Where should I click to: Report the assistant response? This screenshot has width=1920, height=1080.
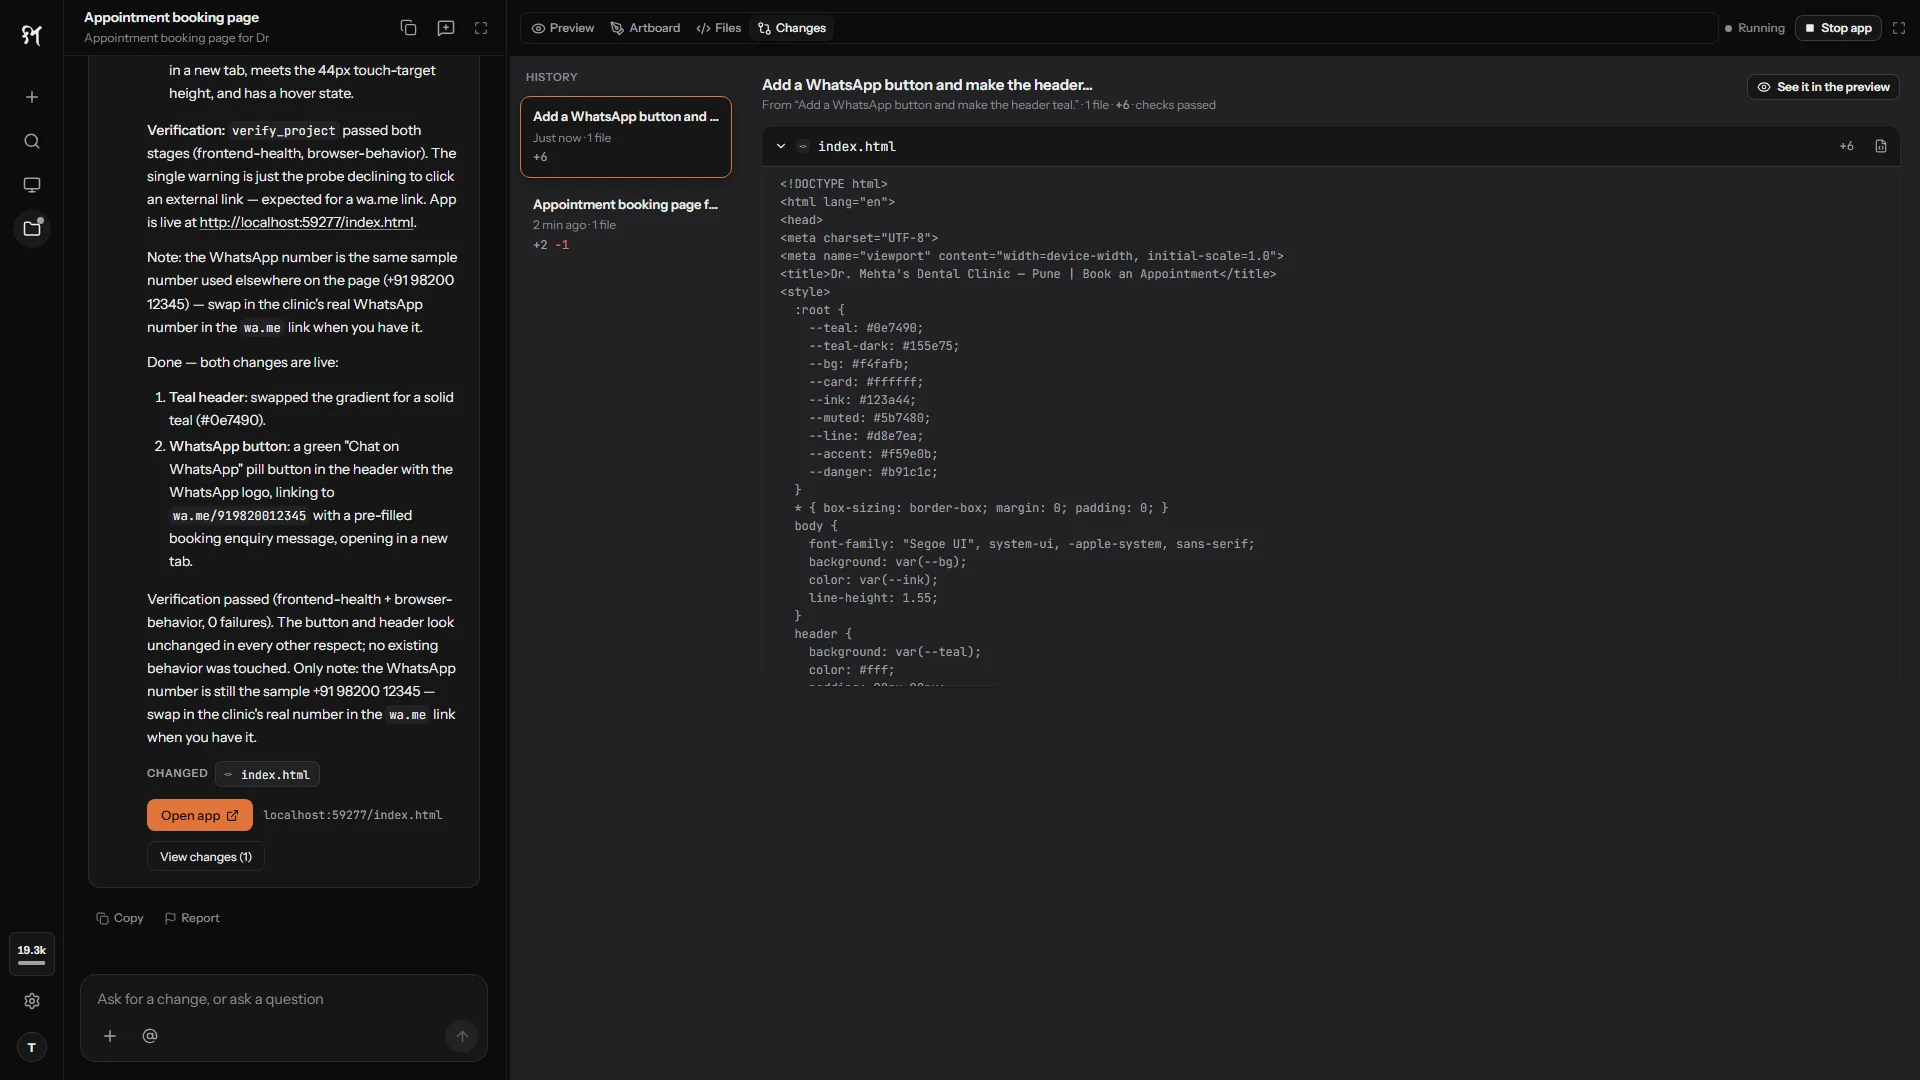tap(192, 918)
